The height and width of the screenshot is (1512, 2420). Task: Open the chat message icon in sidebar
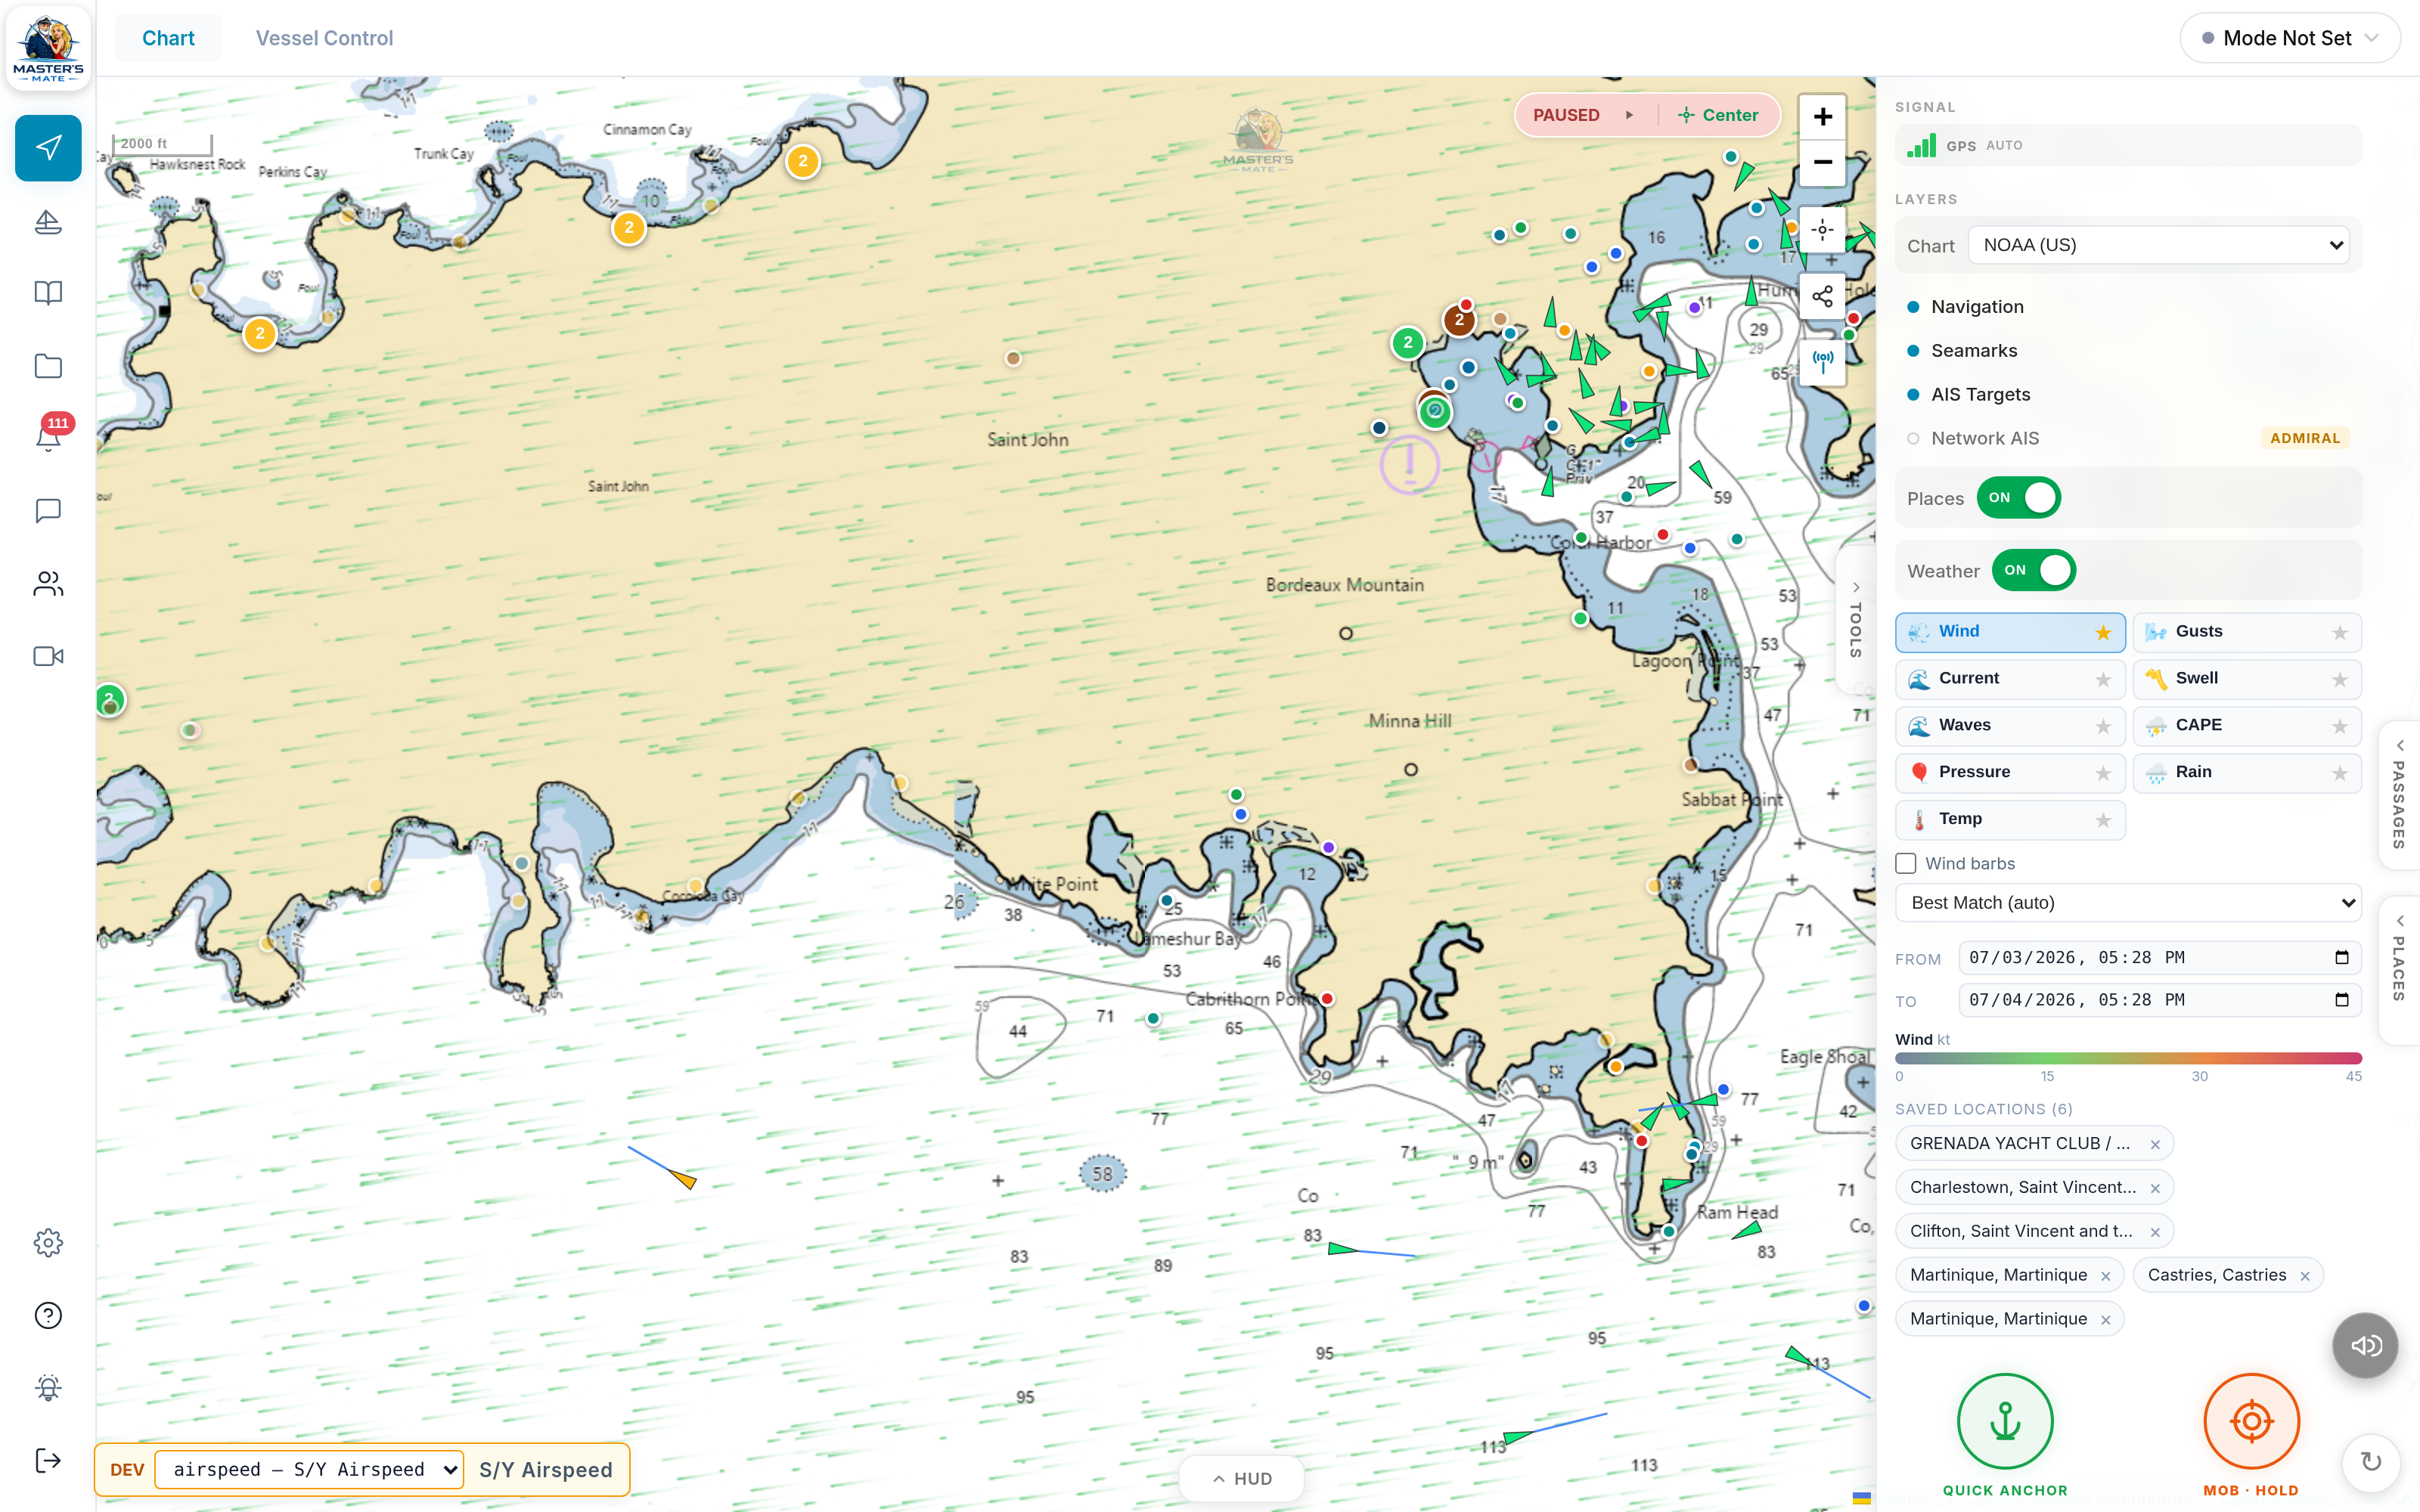click(x=48, y=511)
